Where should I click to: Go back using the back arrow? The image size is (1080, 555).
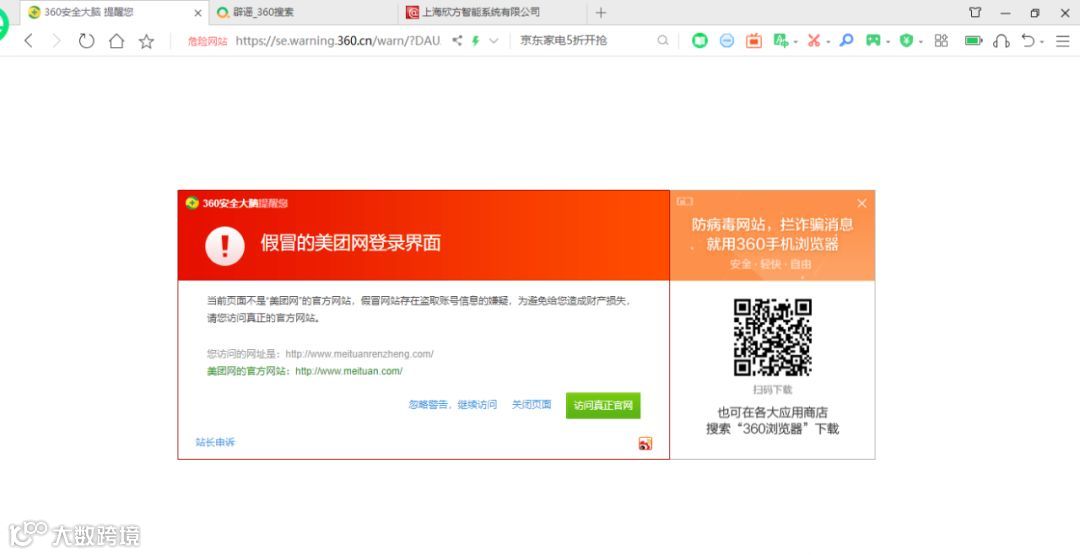[x=28, y=41]
